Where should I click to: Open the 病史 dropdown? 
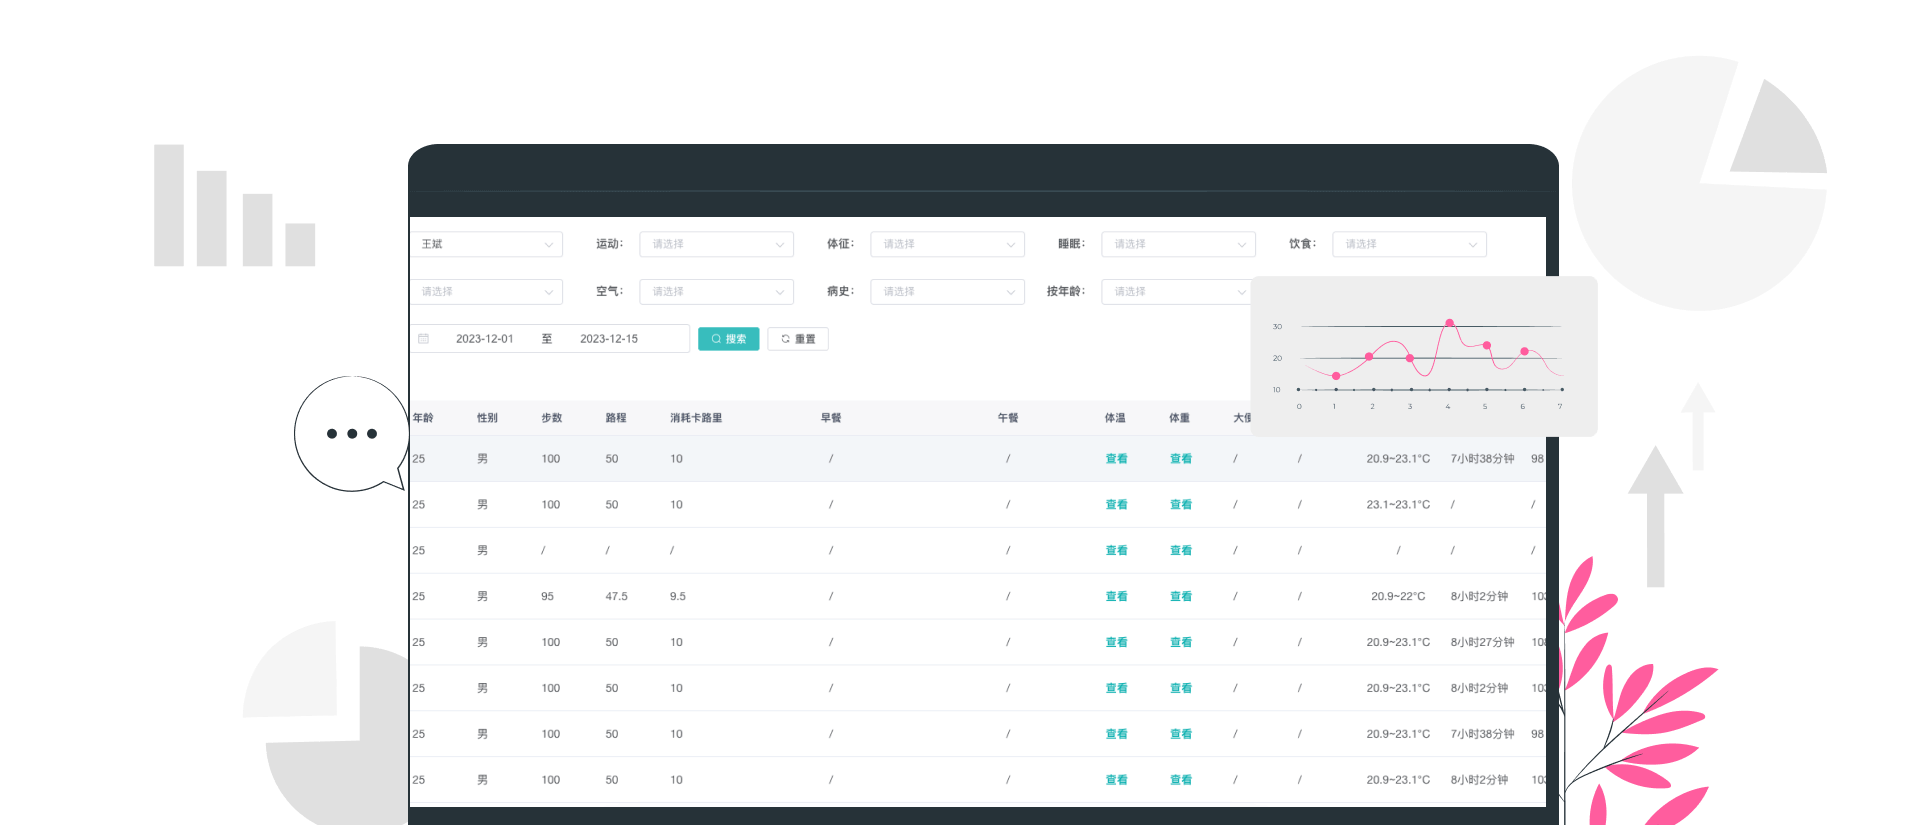pos(947,291)
